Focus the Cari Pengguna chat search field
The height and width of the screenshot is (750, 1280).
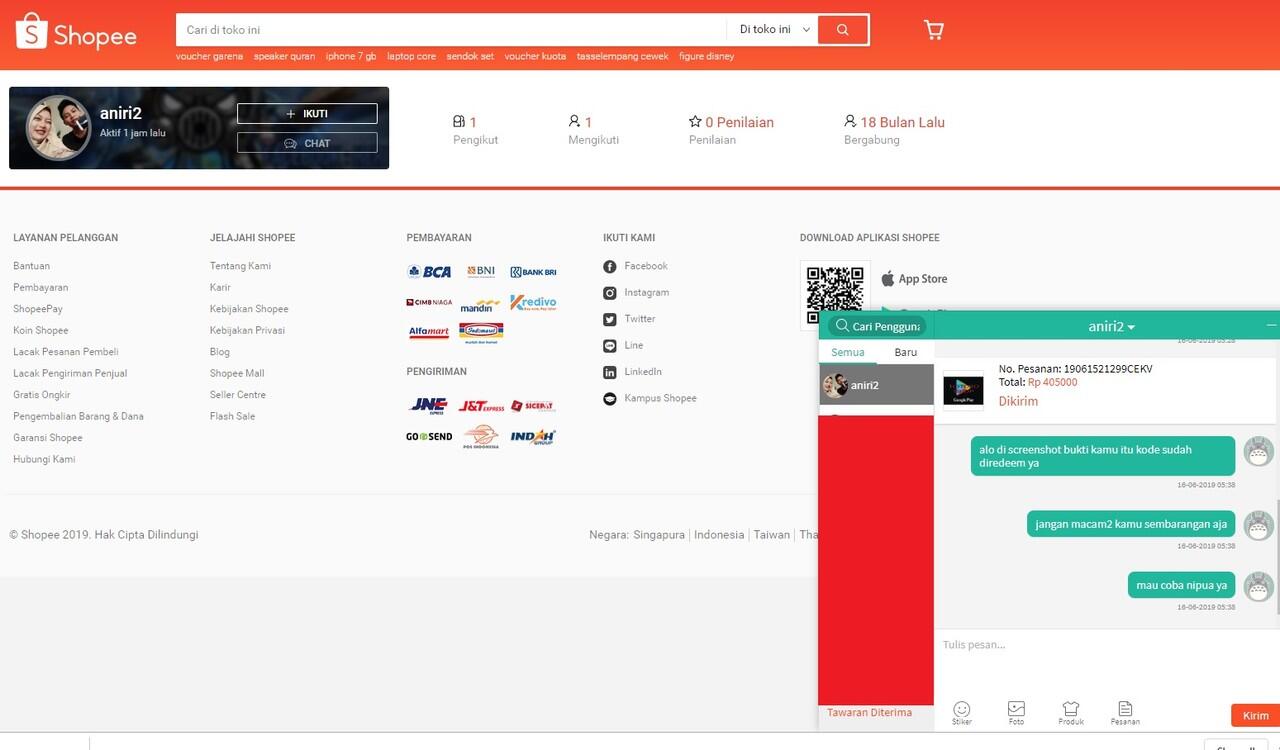pos(877,326)
